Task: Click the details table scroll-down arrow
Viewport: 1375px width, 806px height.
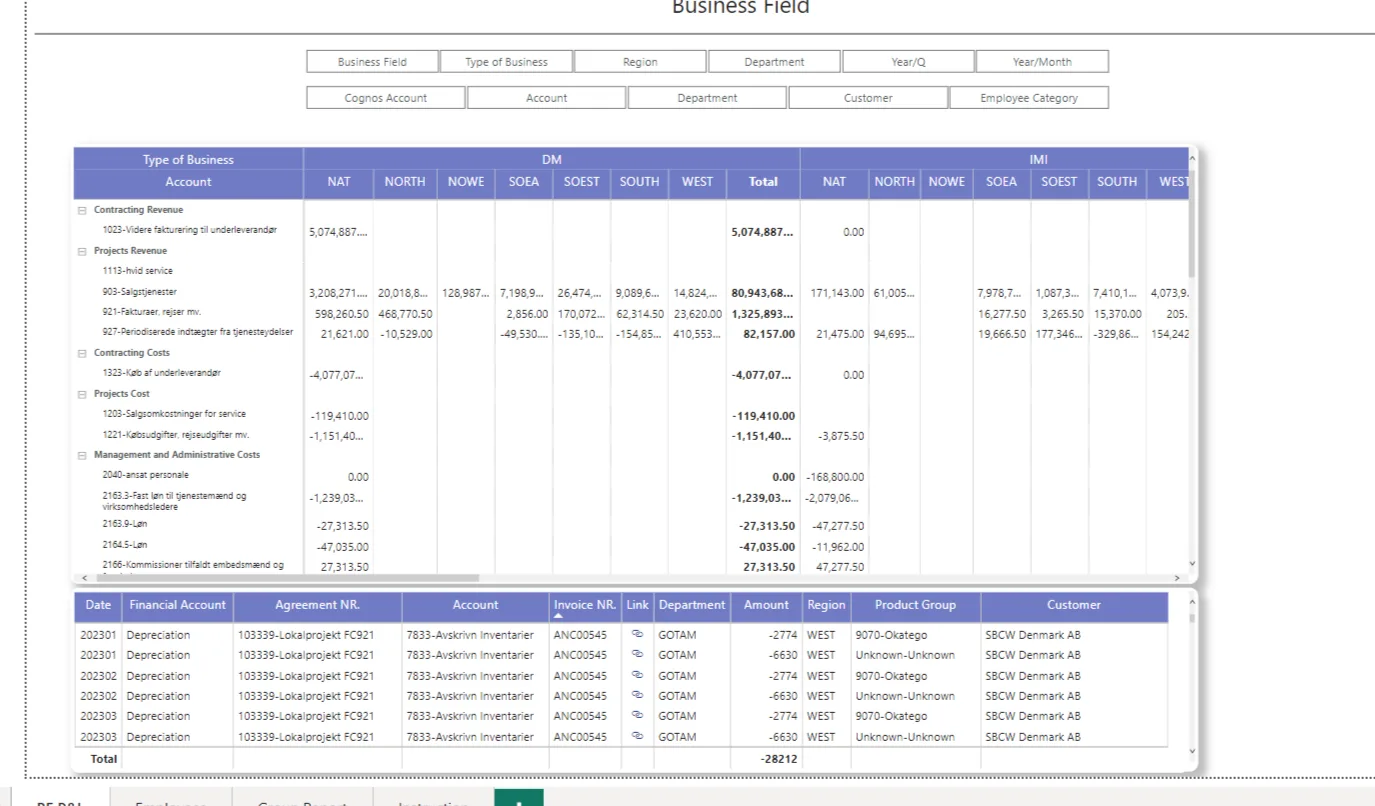Action: 1191,750
